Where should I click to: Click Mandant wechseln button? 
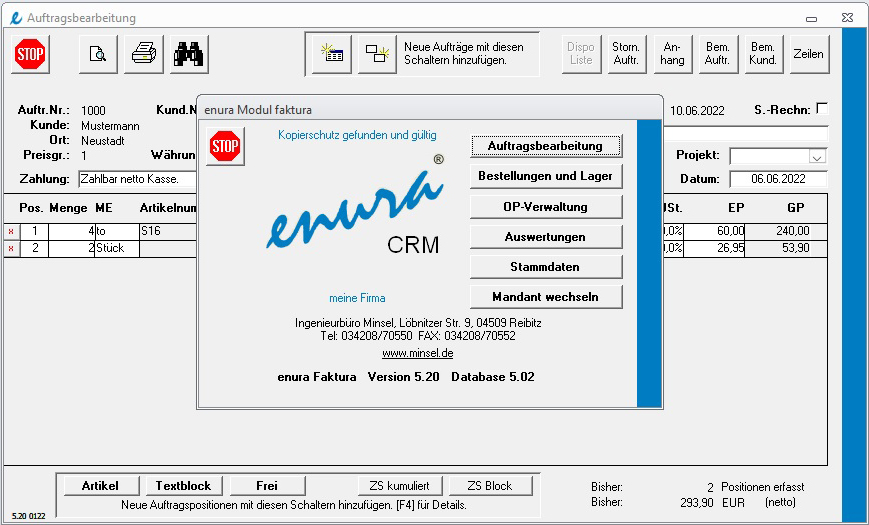coord(546,297)
